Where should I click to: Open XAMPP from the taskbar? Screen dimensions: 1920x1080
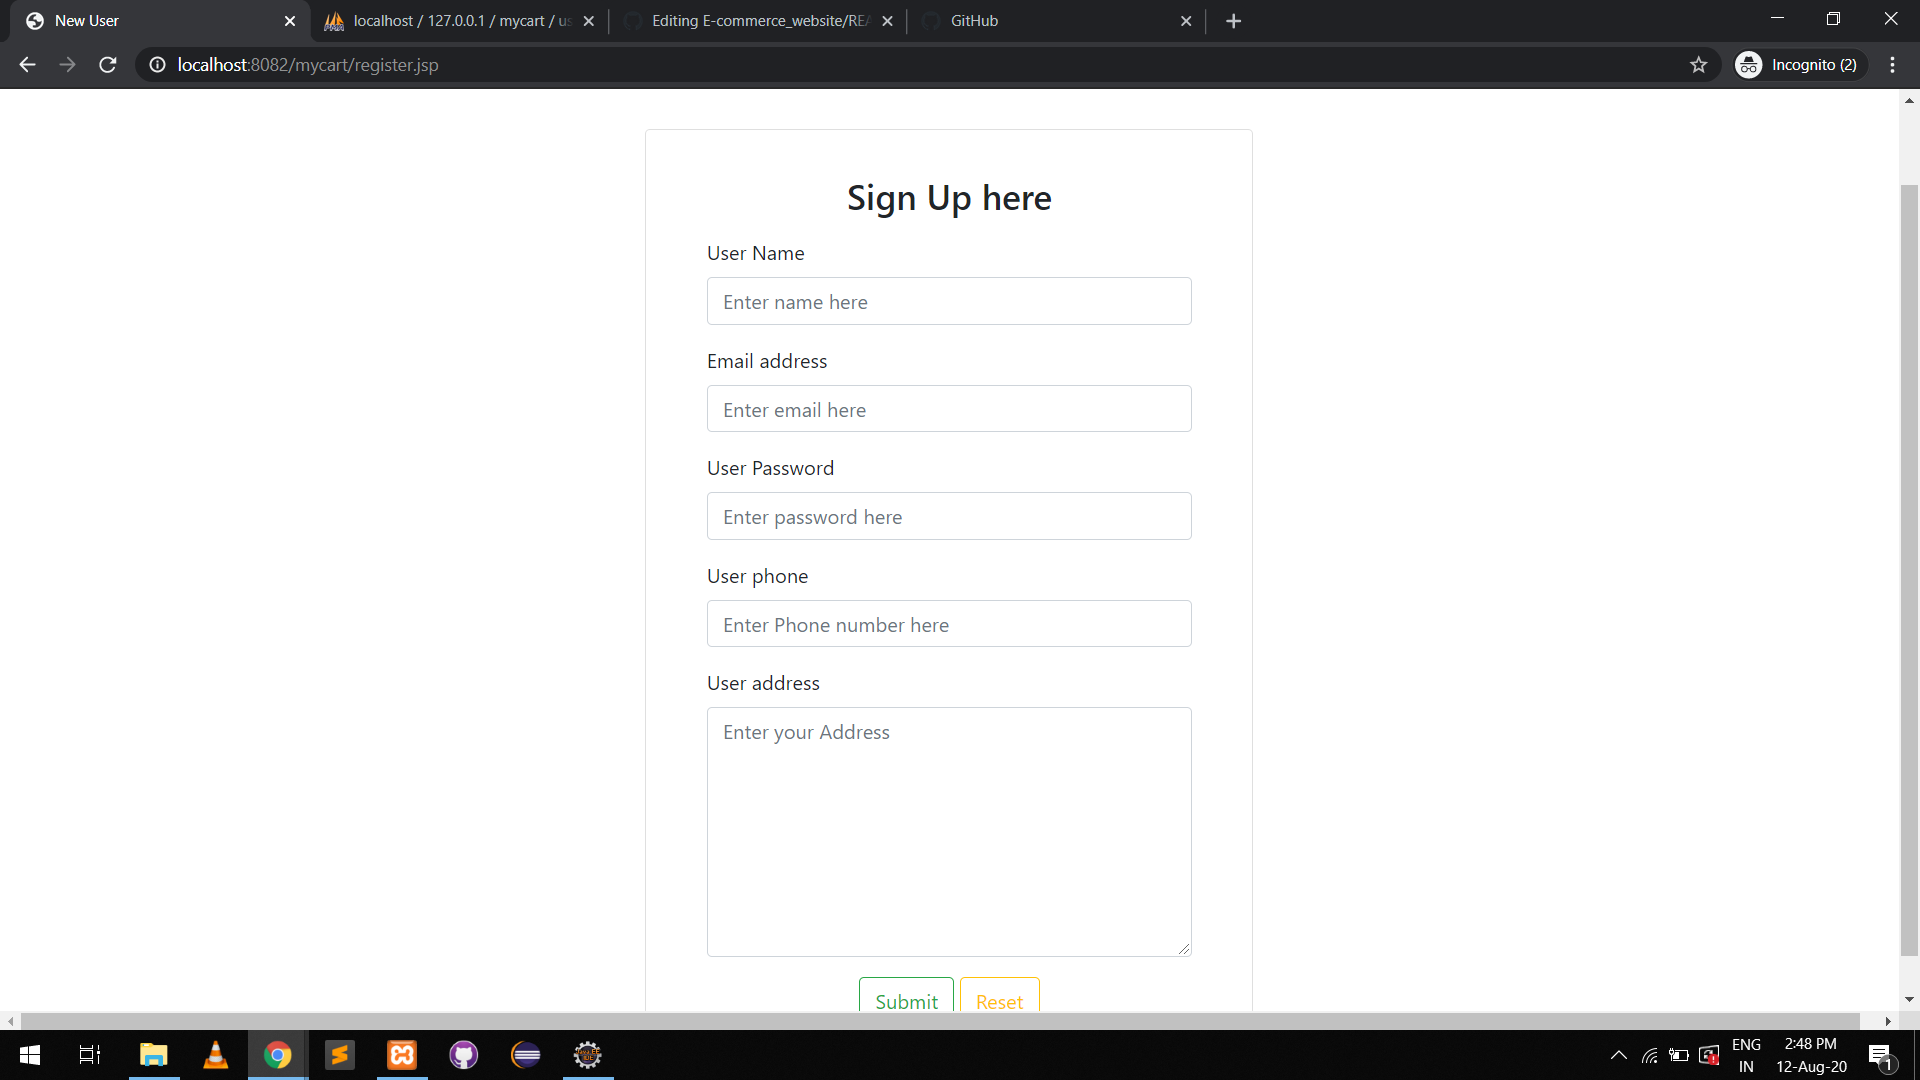pos(402,1055)
